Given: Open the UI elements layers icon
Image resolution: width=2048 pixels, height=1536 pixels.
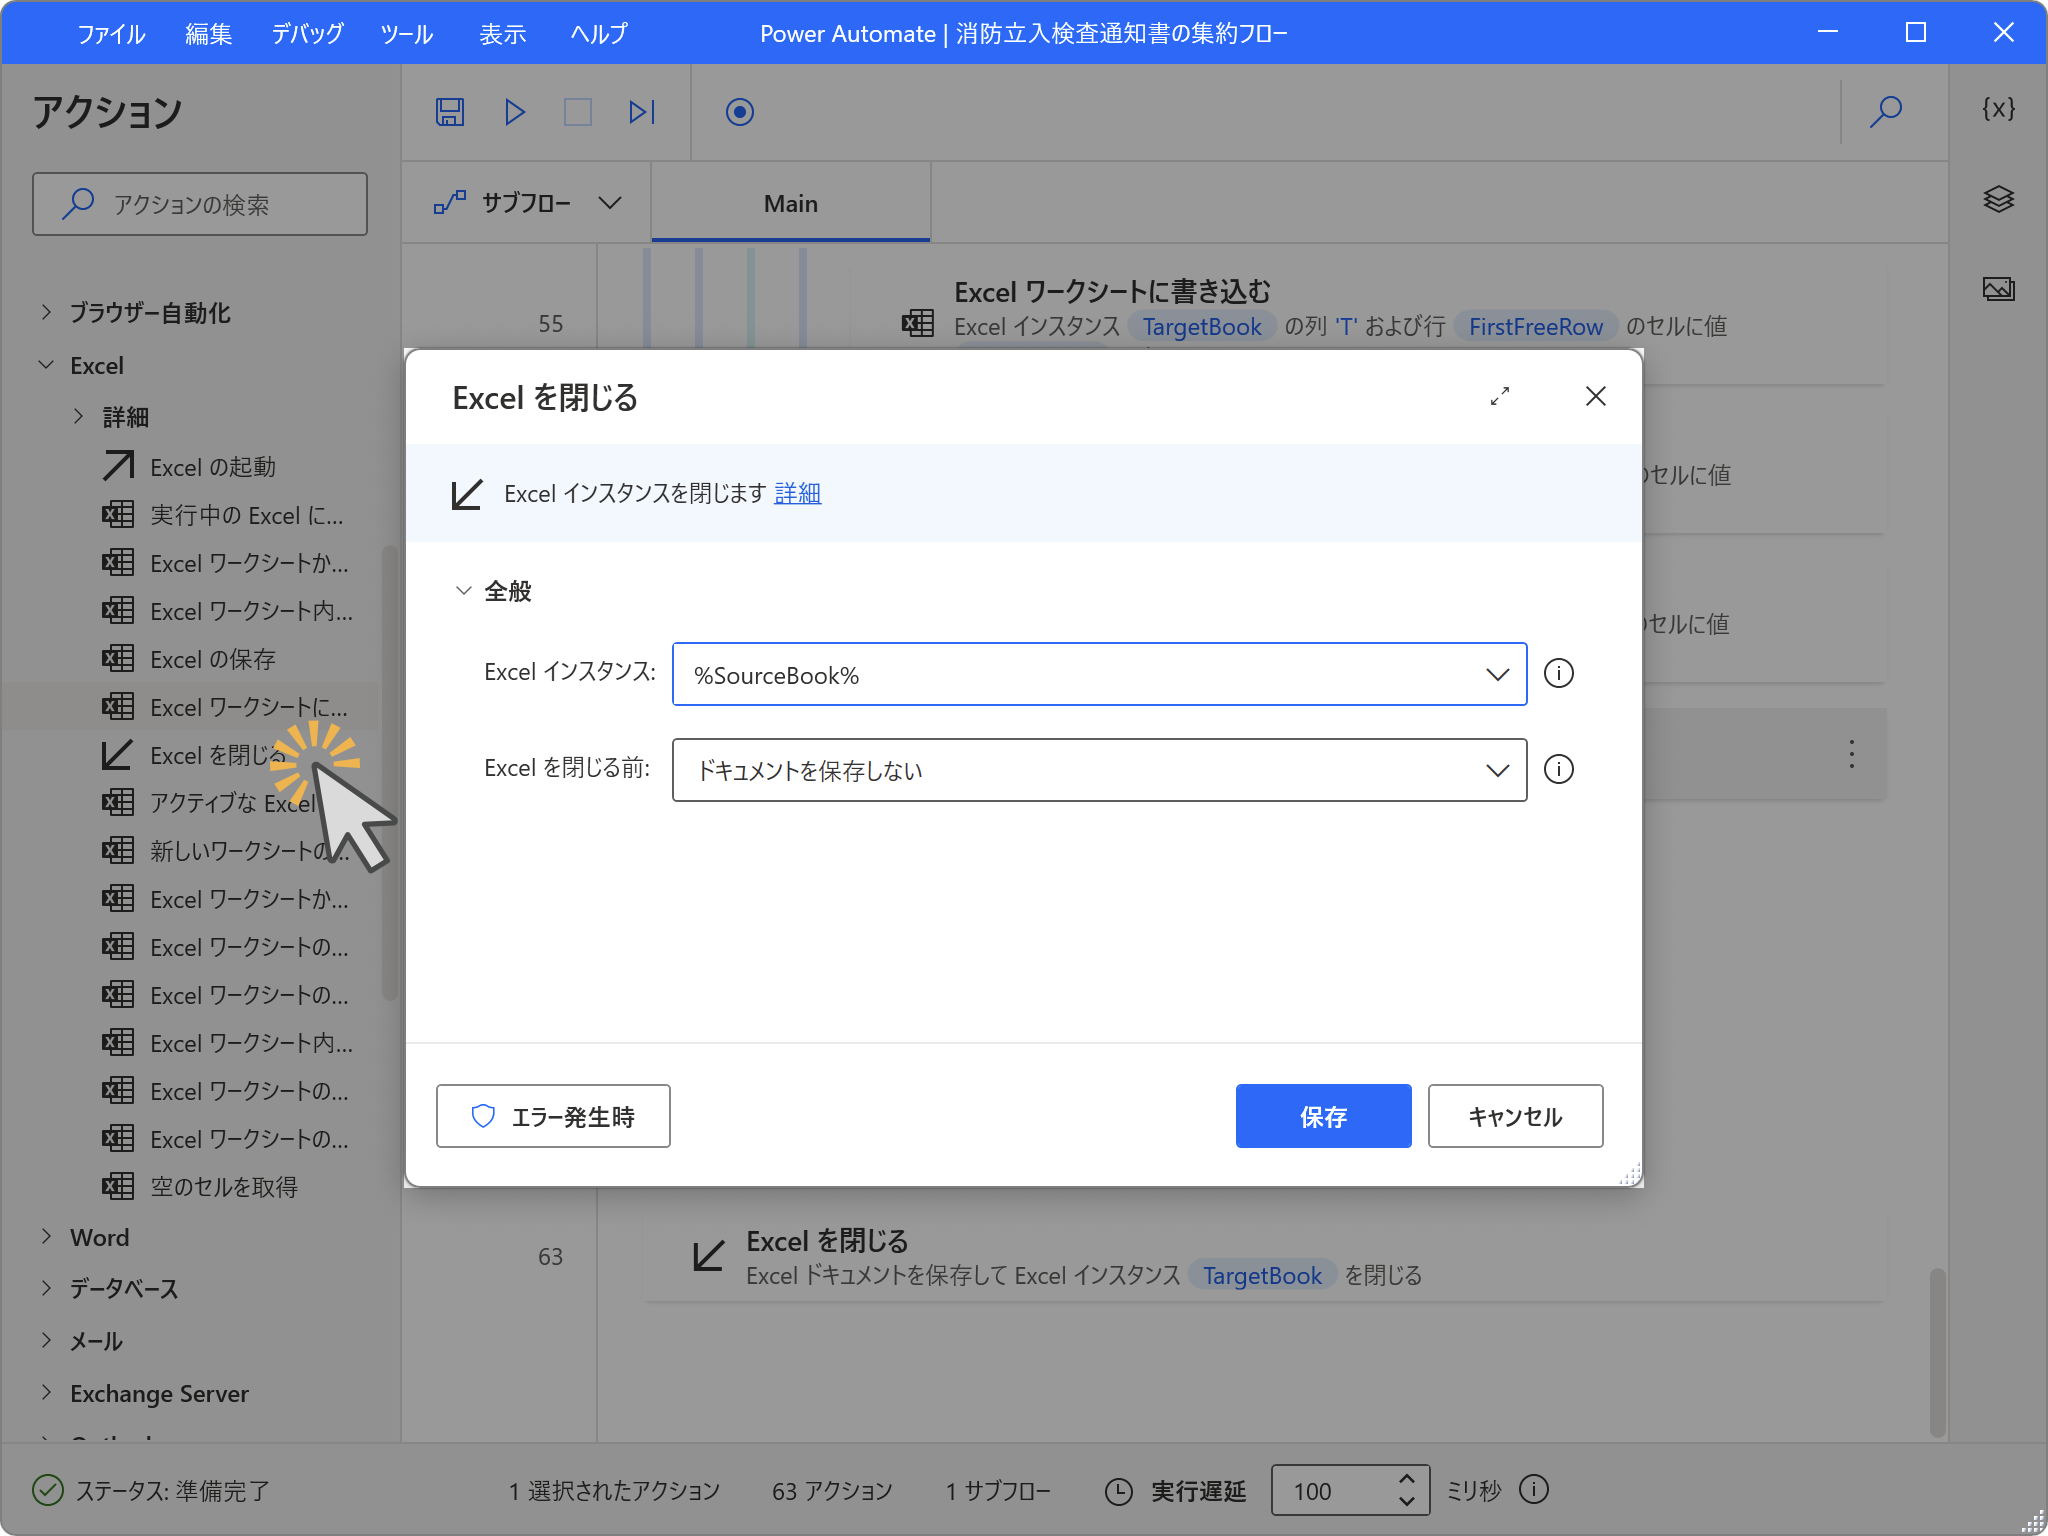Looking at the screenshot, I should tap(1998, 199).
